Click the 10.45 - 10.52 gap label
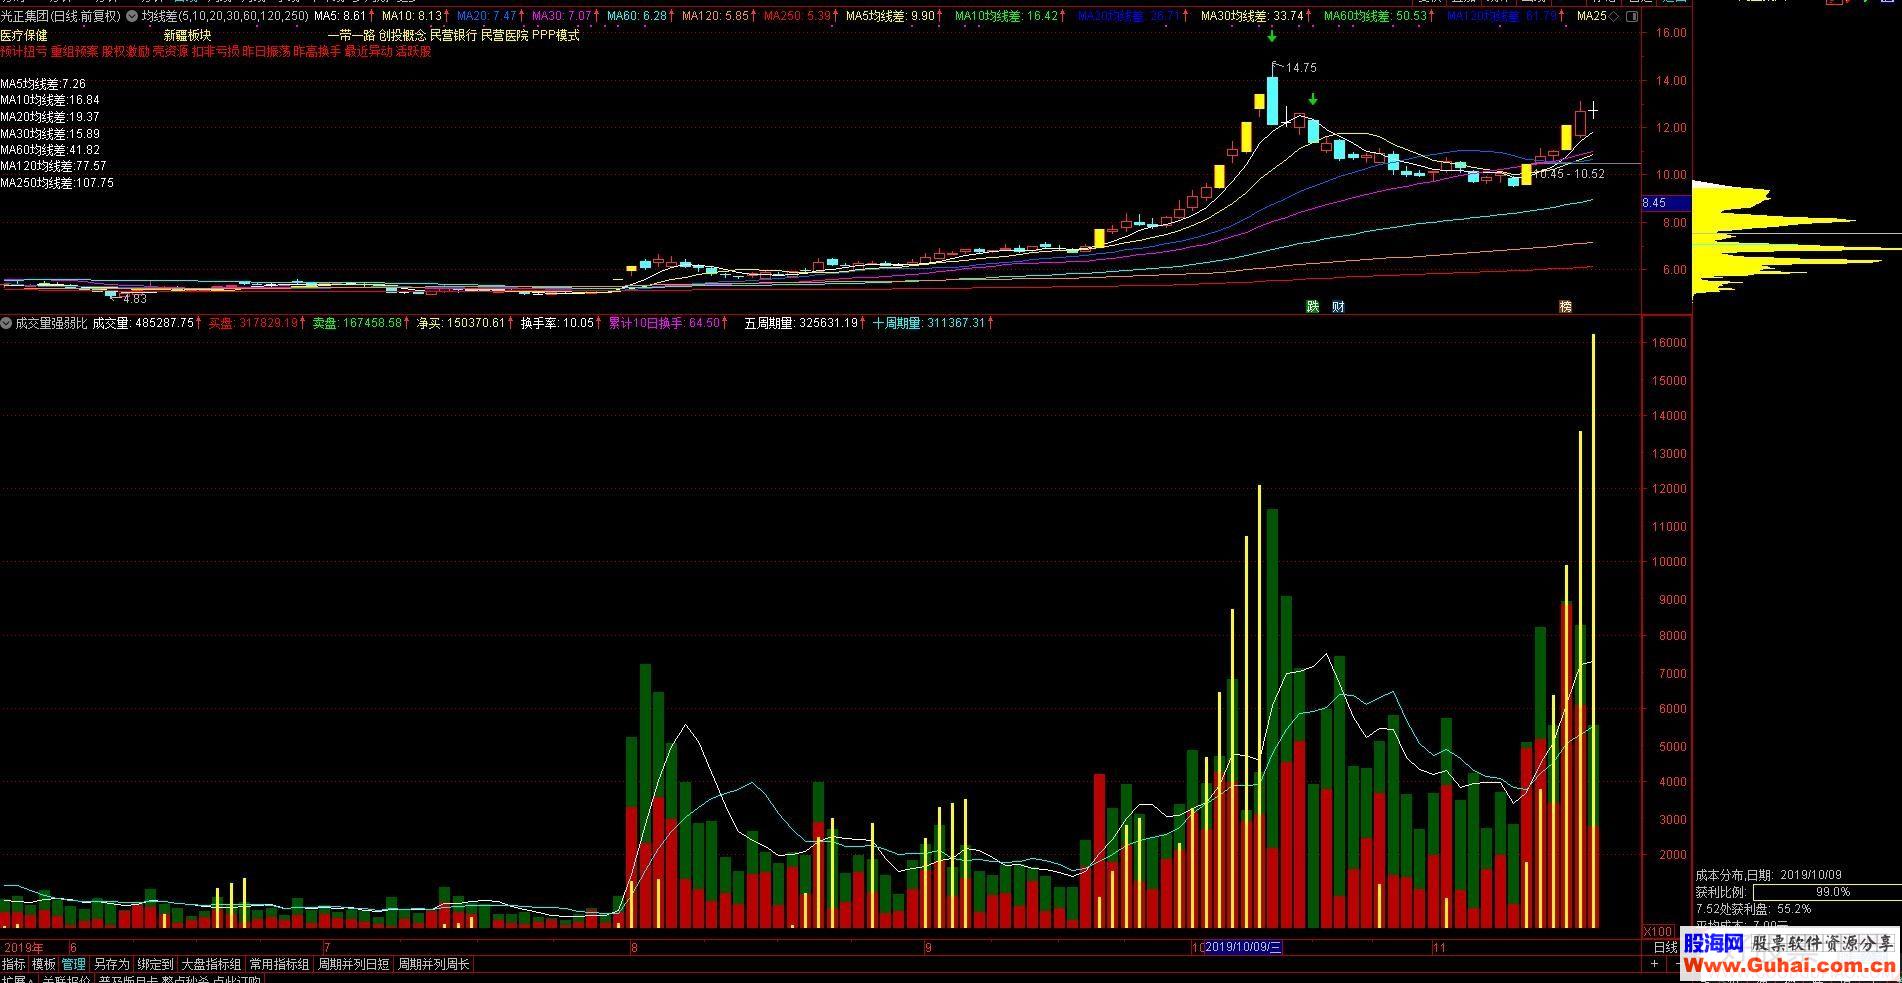 [x=1568, y=174]
